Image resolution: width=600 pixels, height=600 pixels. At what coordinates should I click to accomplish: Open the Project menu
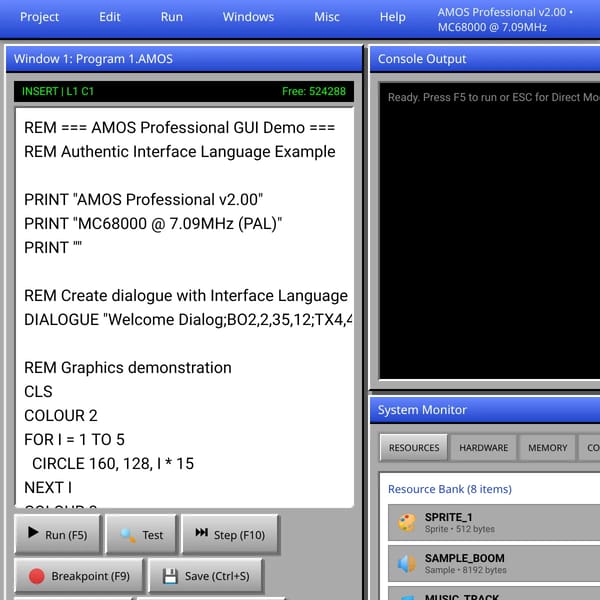click(39, 17)
